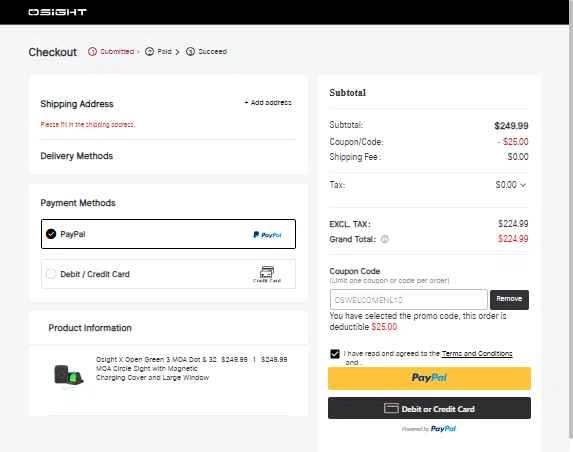Click the Succeed checkout step
Screen dimensions: 573x452
point(206,52)
